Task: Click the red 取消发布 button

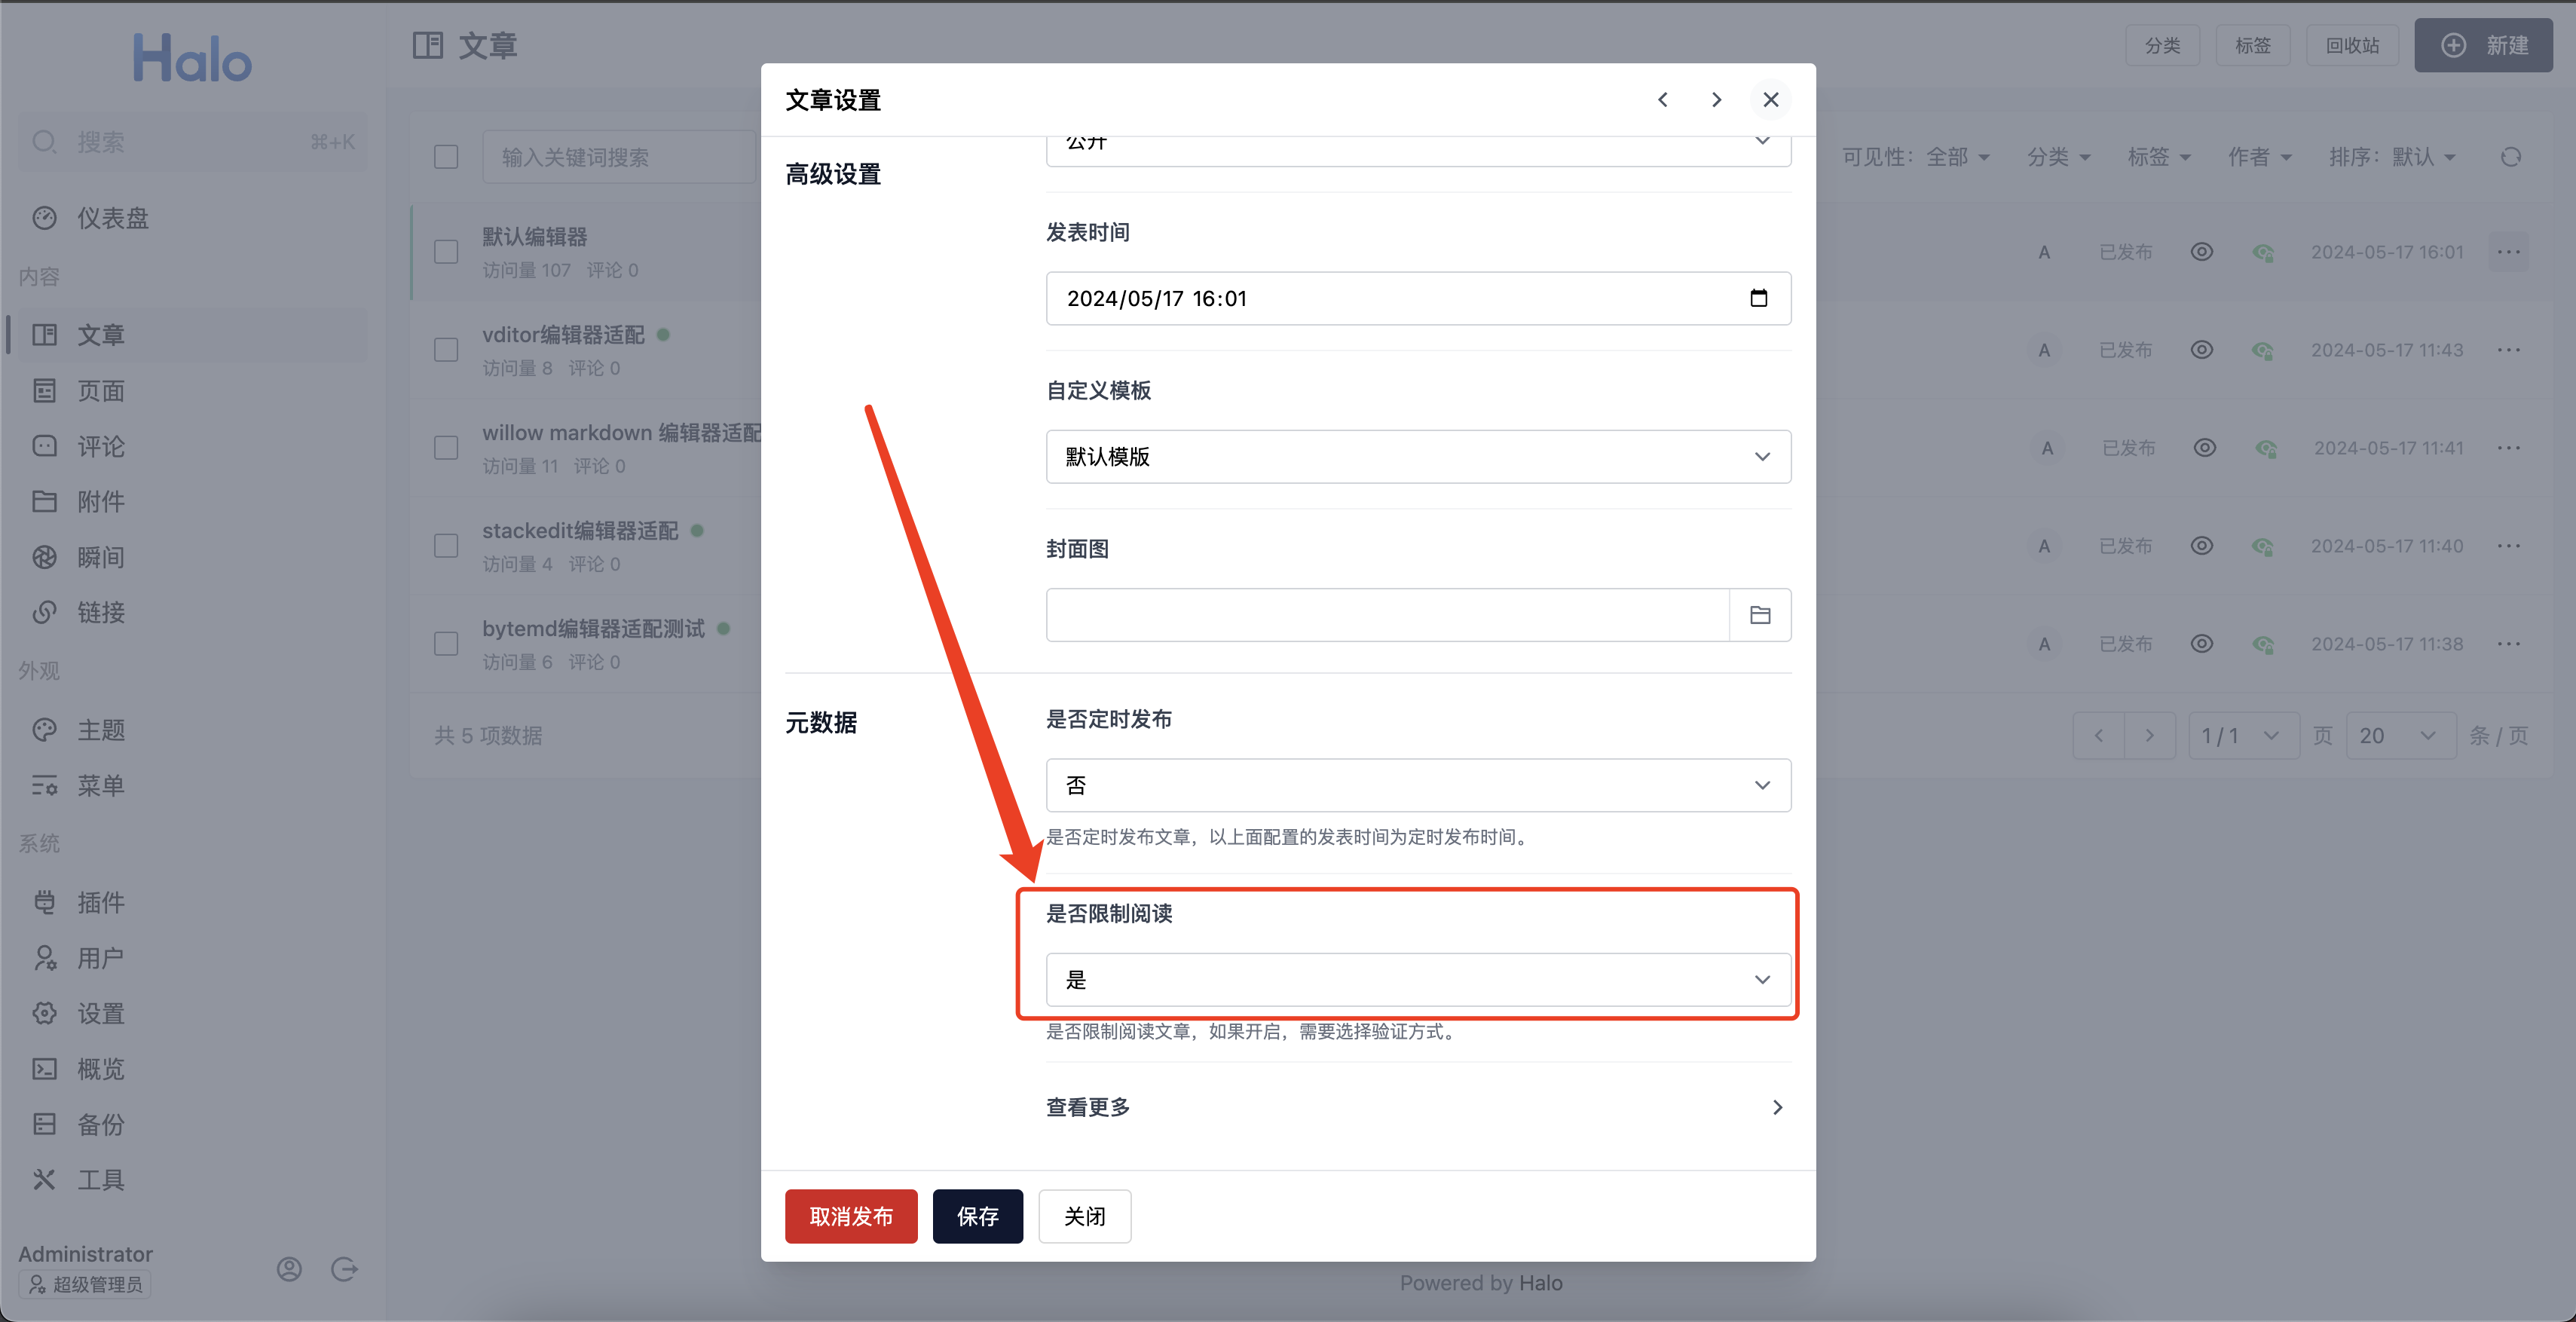Action: click(851, 1216)
